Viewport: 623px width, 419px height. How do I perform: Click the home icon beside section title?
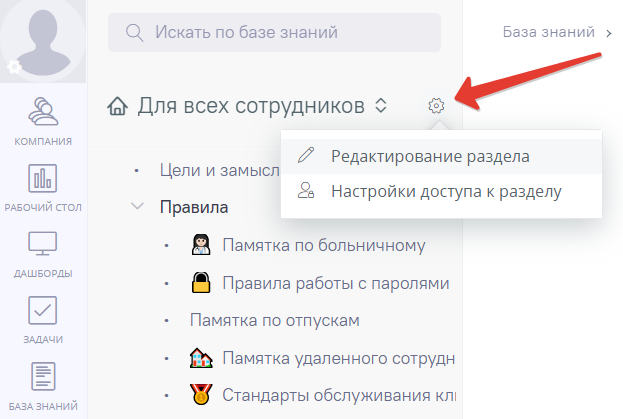coord(117,106)
